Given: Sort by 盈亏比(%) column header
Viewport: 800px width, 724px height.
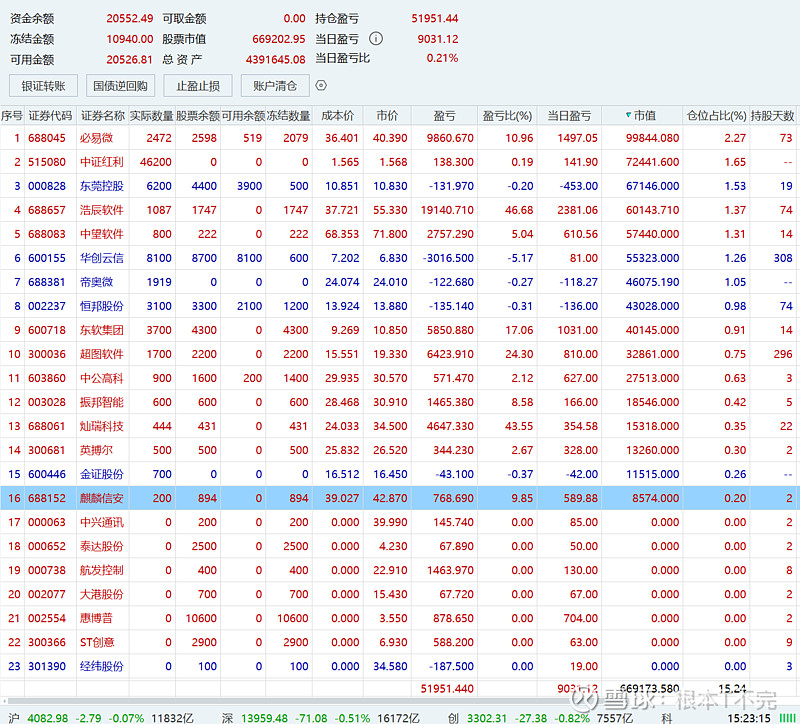Looking at the screenshot, I should coord(507,116).
